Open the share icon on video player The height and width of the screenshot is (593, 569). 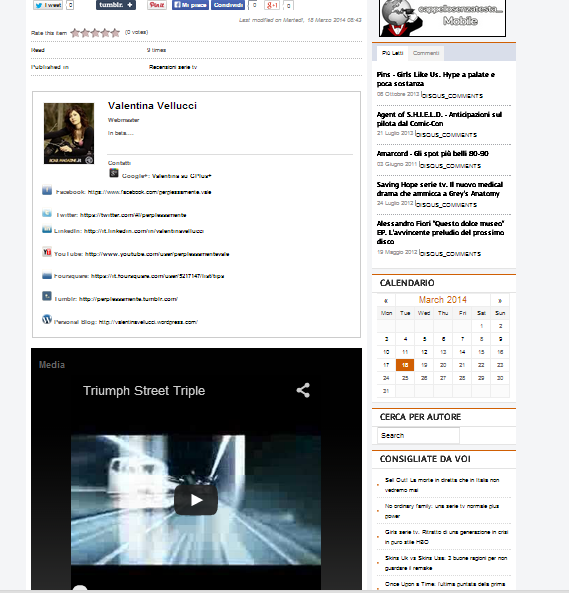click(303, 390)
